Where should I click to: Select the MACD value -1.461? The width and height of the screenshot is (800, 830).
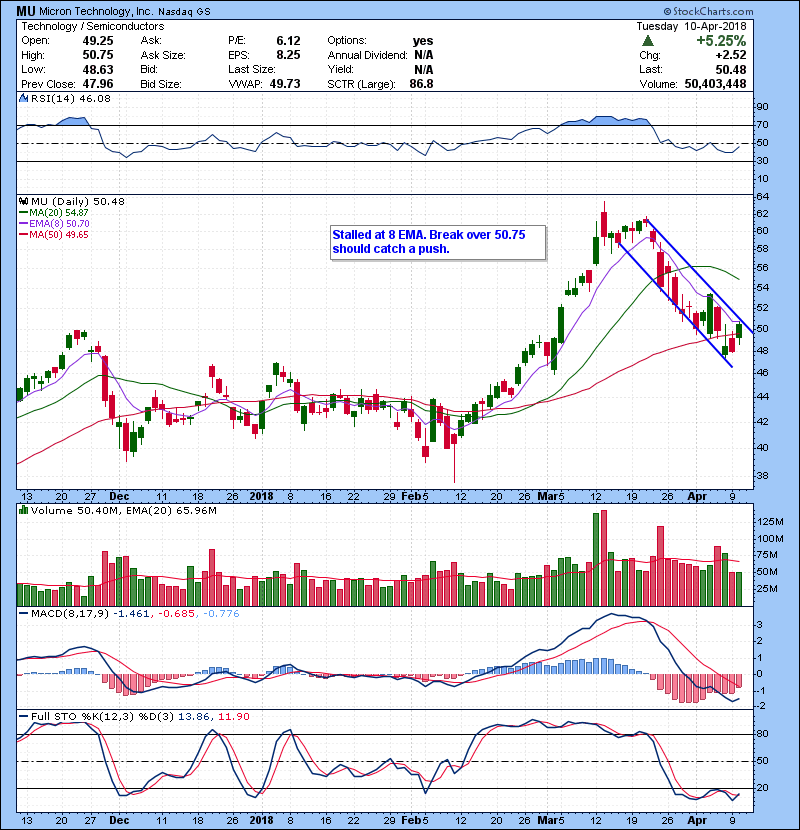pyautogui.click(x=131, y=614)
